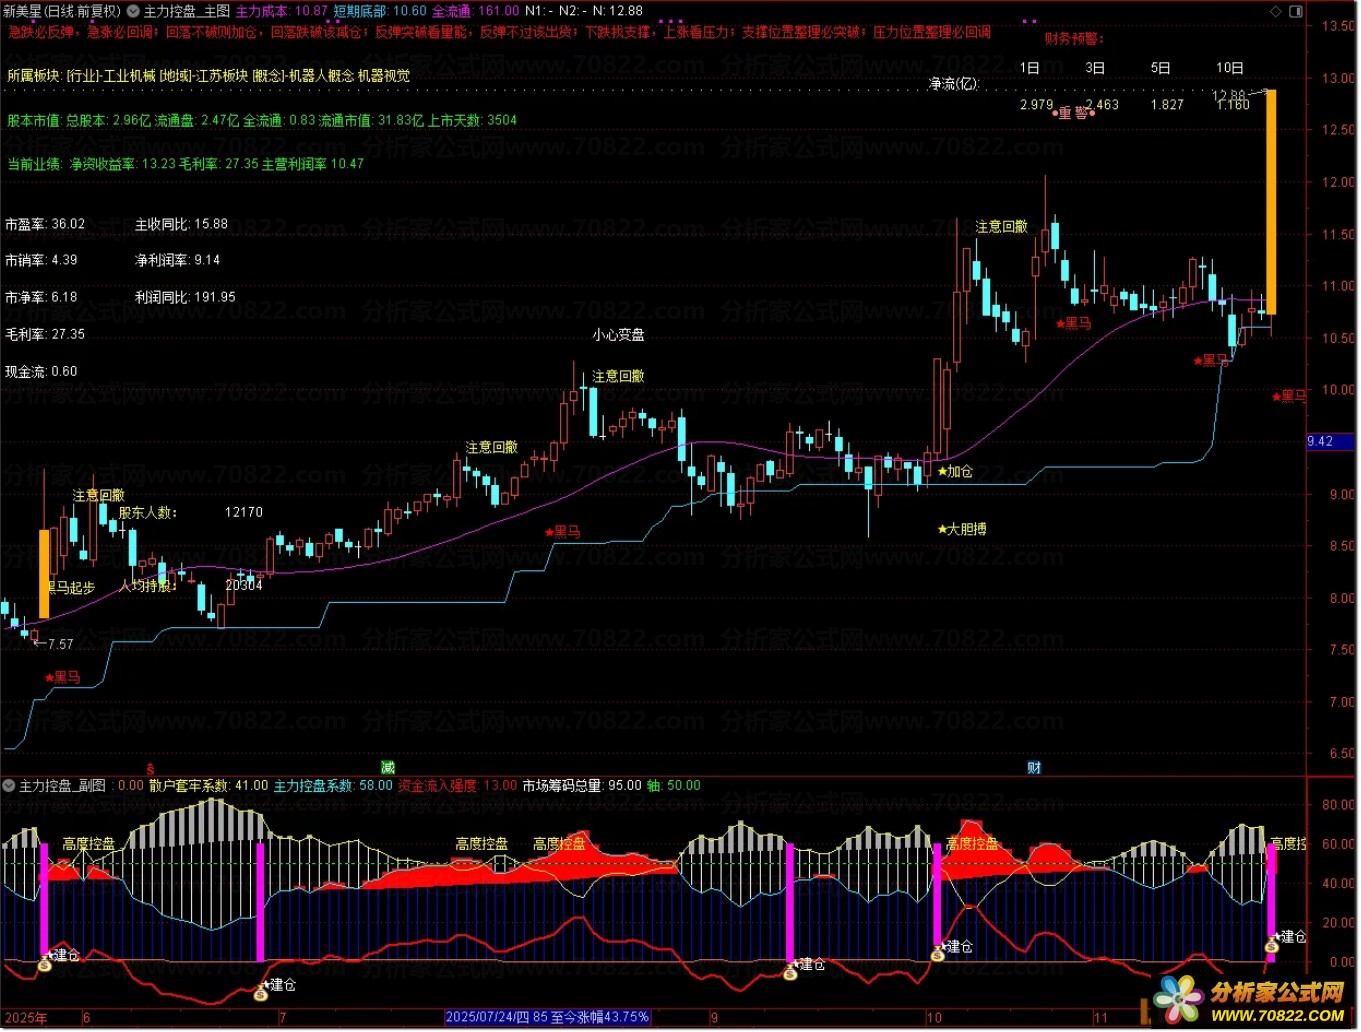Click the 1日 net flow column header

pos(1030,68)
